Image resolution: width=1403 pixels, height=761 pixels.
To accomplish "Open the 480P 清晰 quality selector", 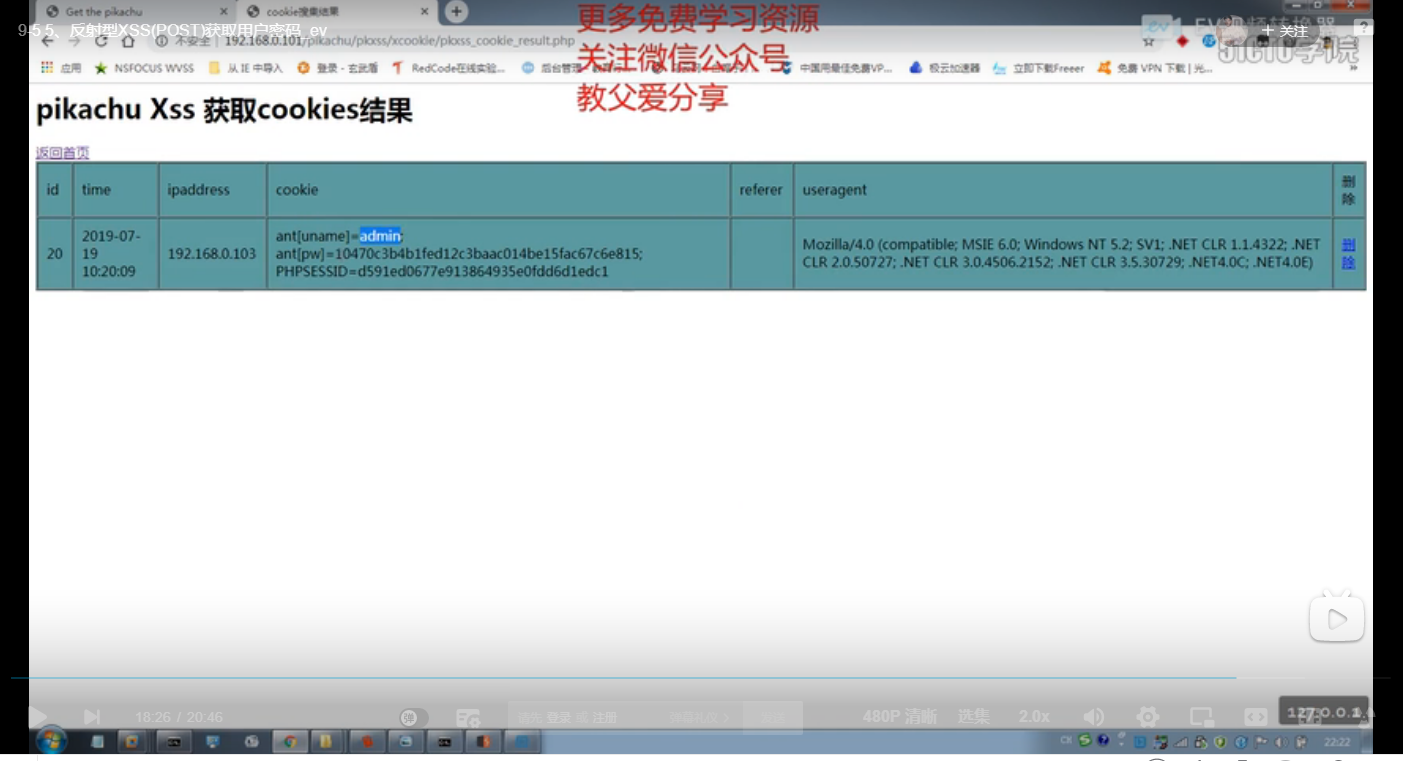I will pos(897,716).
